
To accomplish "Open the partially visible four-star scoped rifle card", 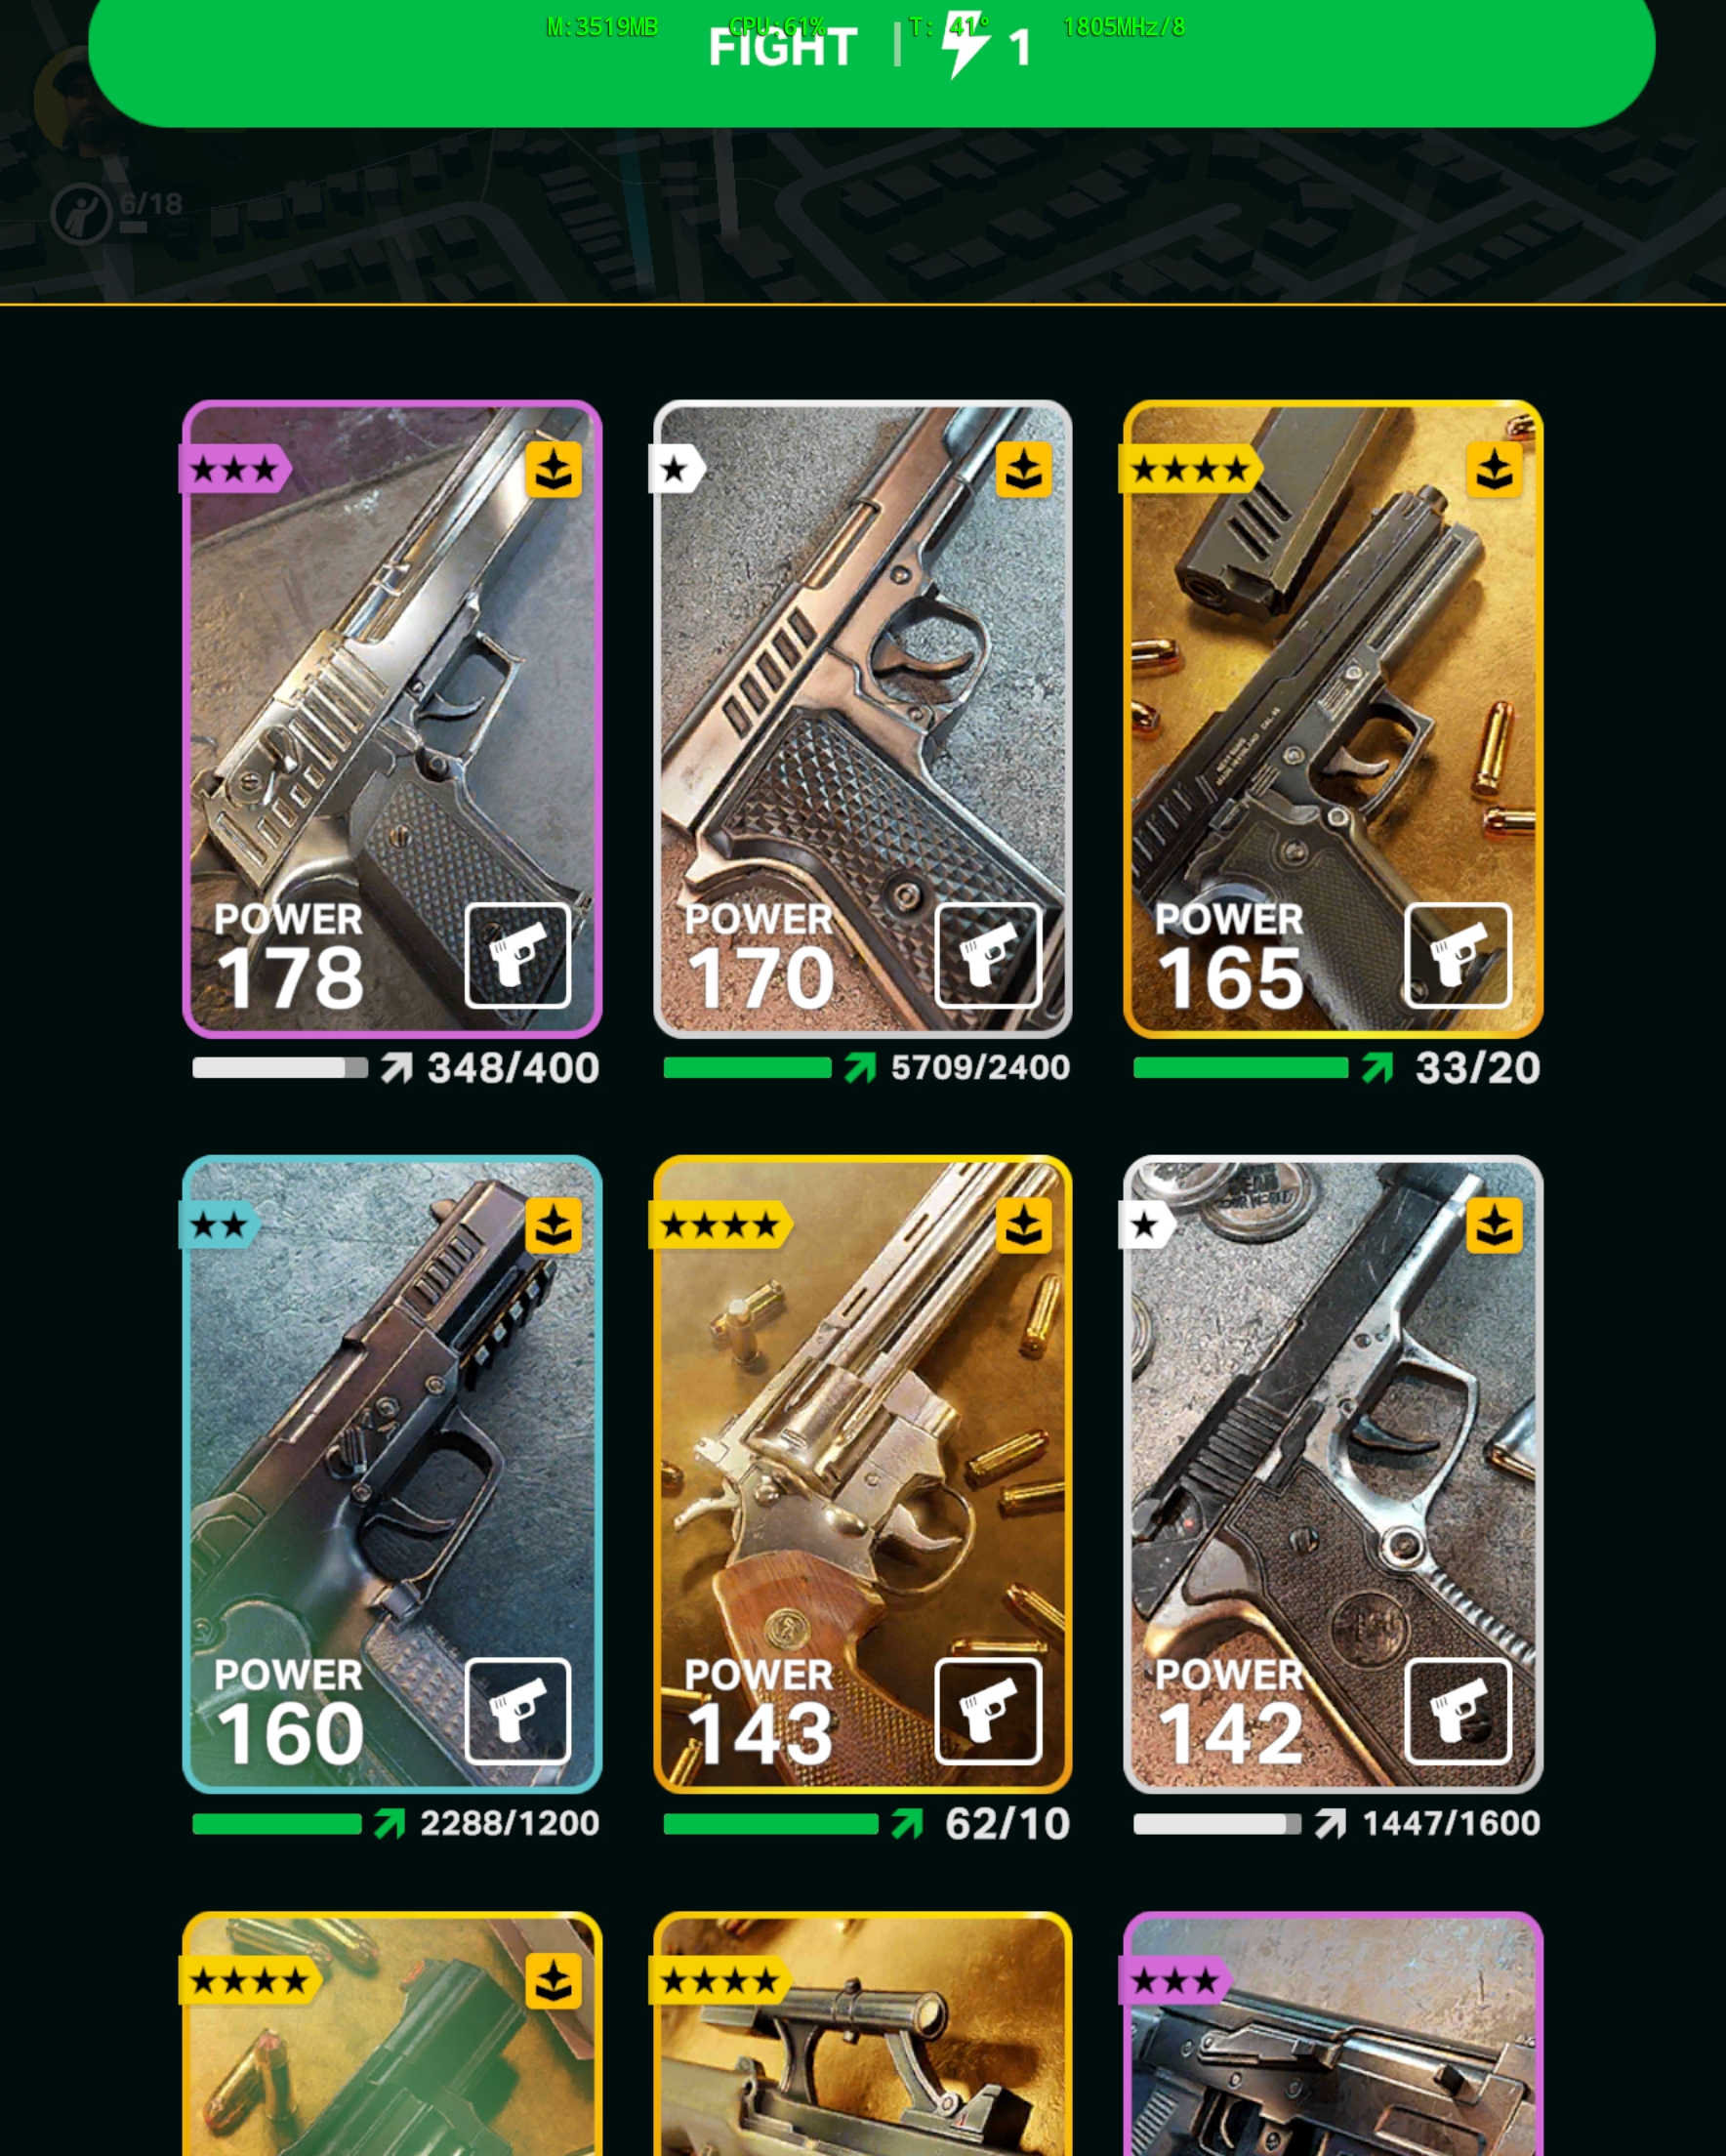I will [x=862, y=2033].
